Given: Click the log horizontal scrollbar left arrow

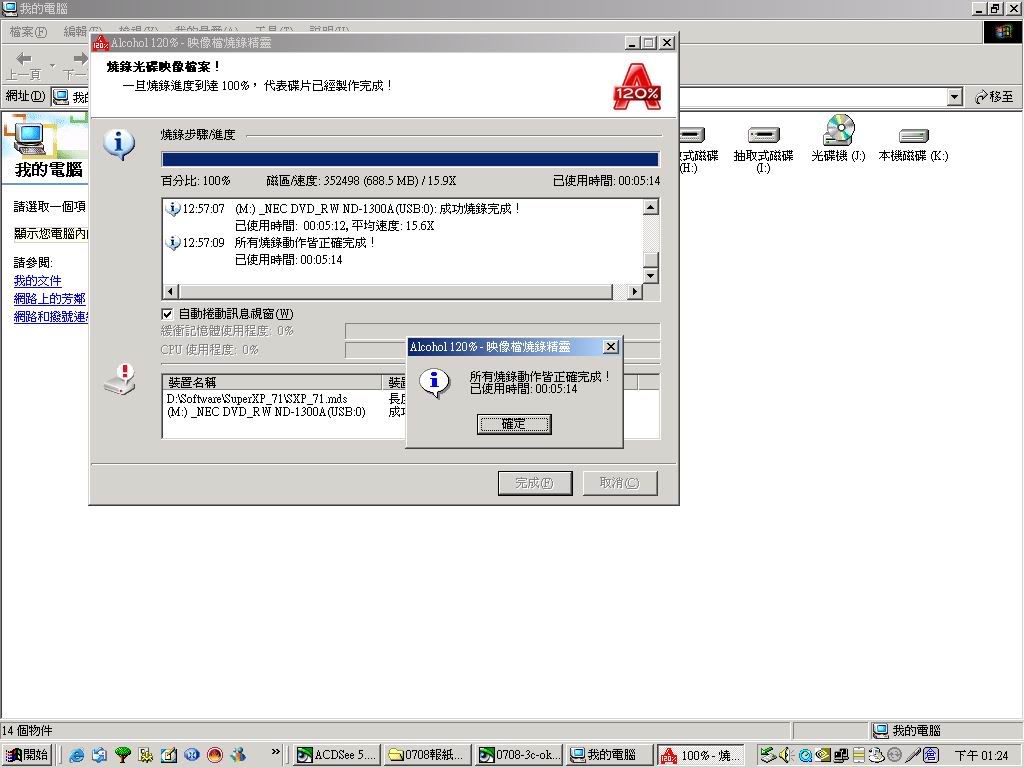Looking at the screenshot, I should 170,291.
